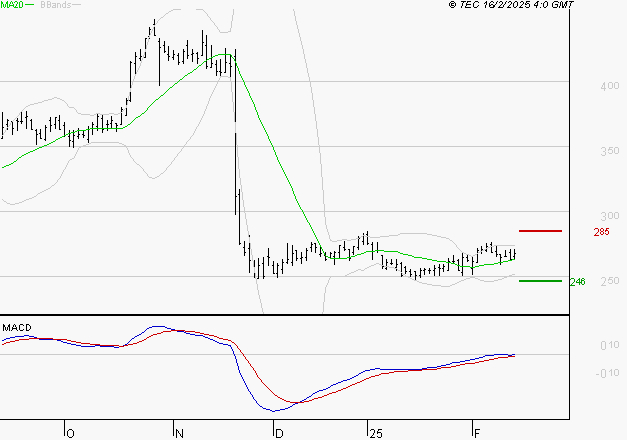627x440 pixels.
Task: Click the -010 MACD axis label
Action: click(607, 374)
